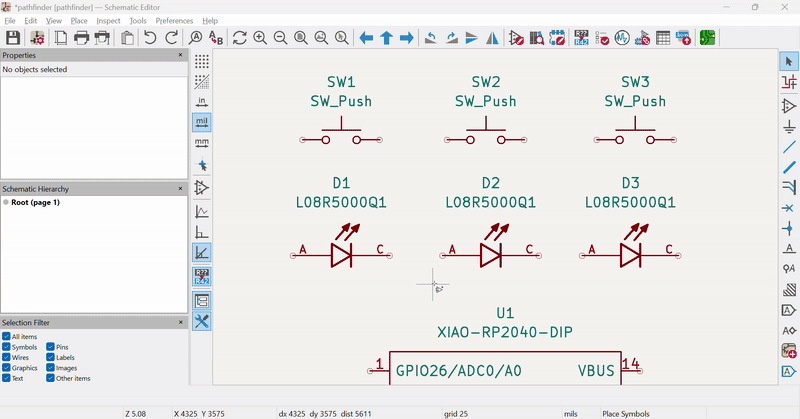This screenshot has width=800, height=419.
Task: Switch units to millimeters
Action: coord(202,143)
